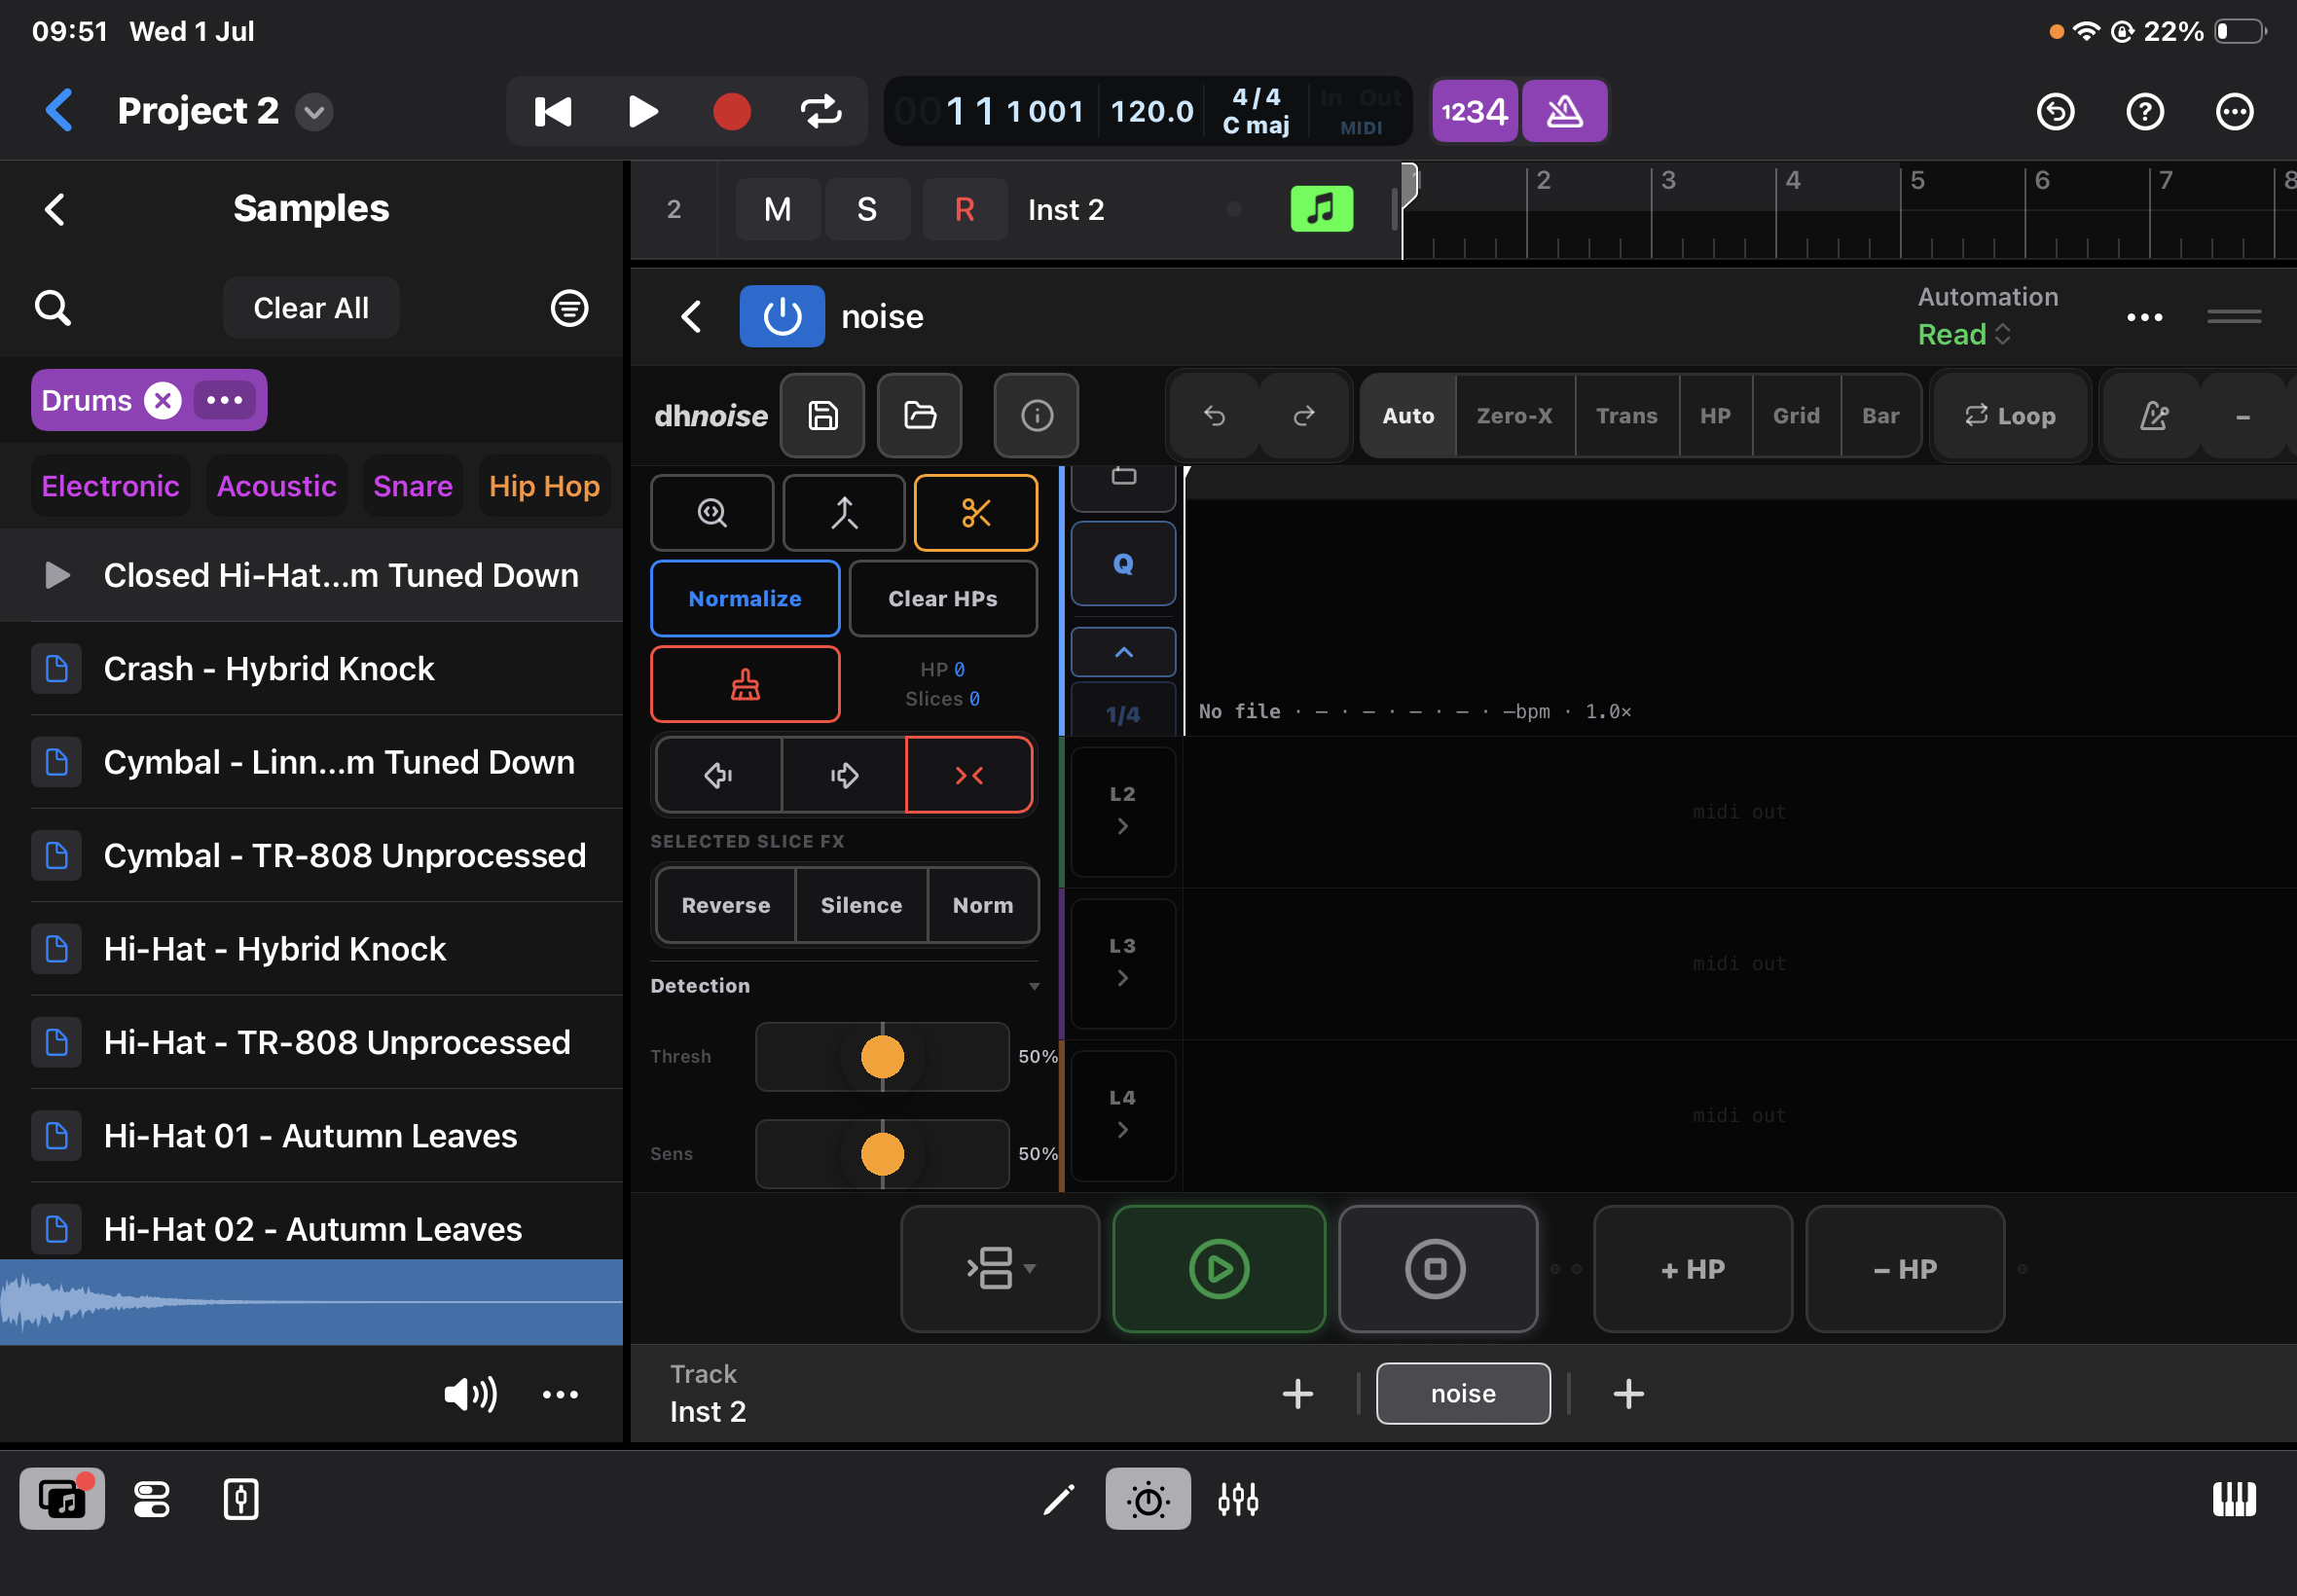2297x1596 pixels.
Task: Open the Automation Read mode dropdown
Action: 1965,334
